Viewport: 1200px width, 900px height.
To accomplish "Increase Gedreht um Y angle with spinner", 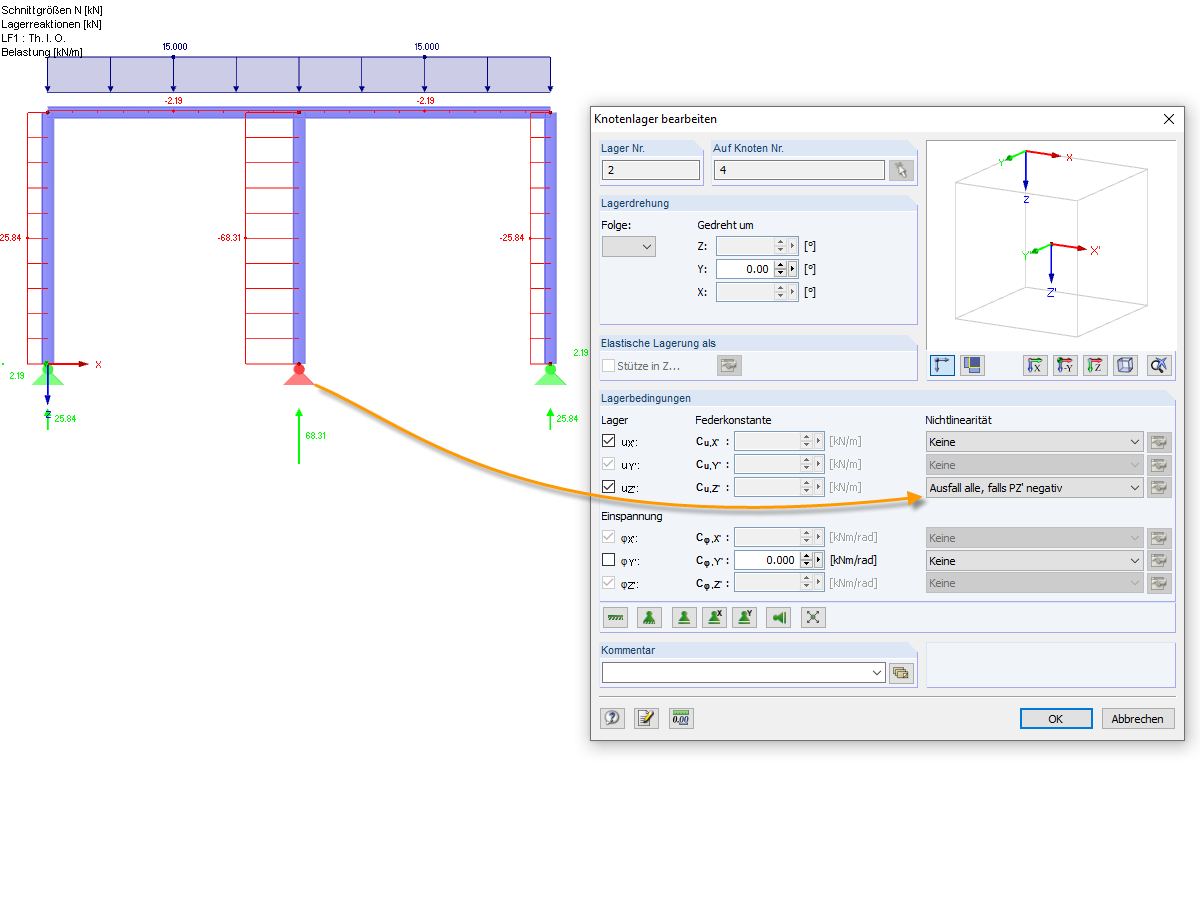I will coord(781,265).
